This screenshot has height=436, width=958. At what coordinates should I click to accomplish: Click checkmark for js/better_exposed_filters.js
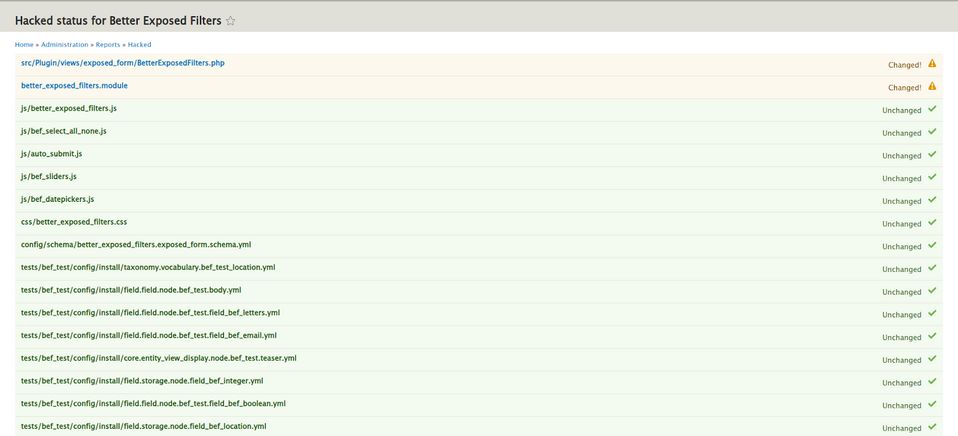932,109
